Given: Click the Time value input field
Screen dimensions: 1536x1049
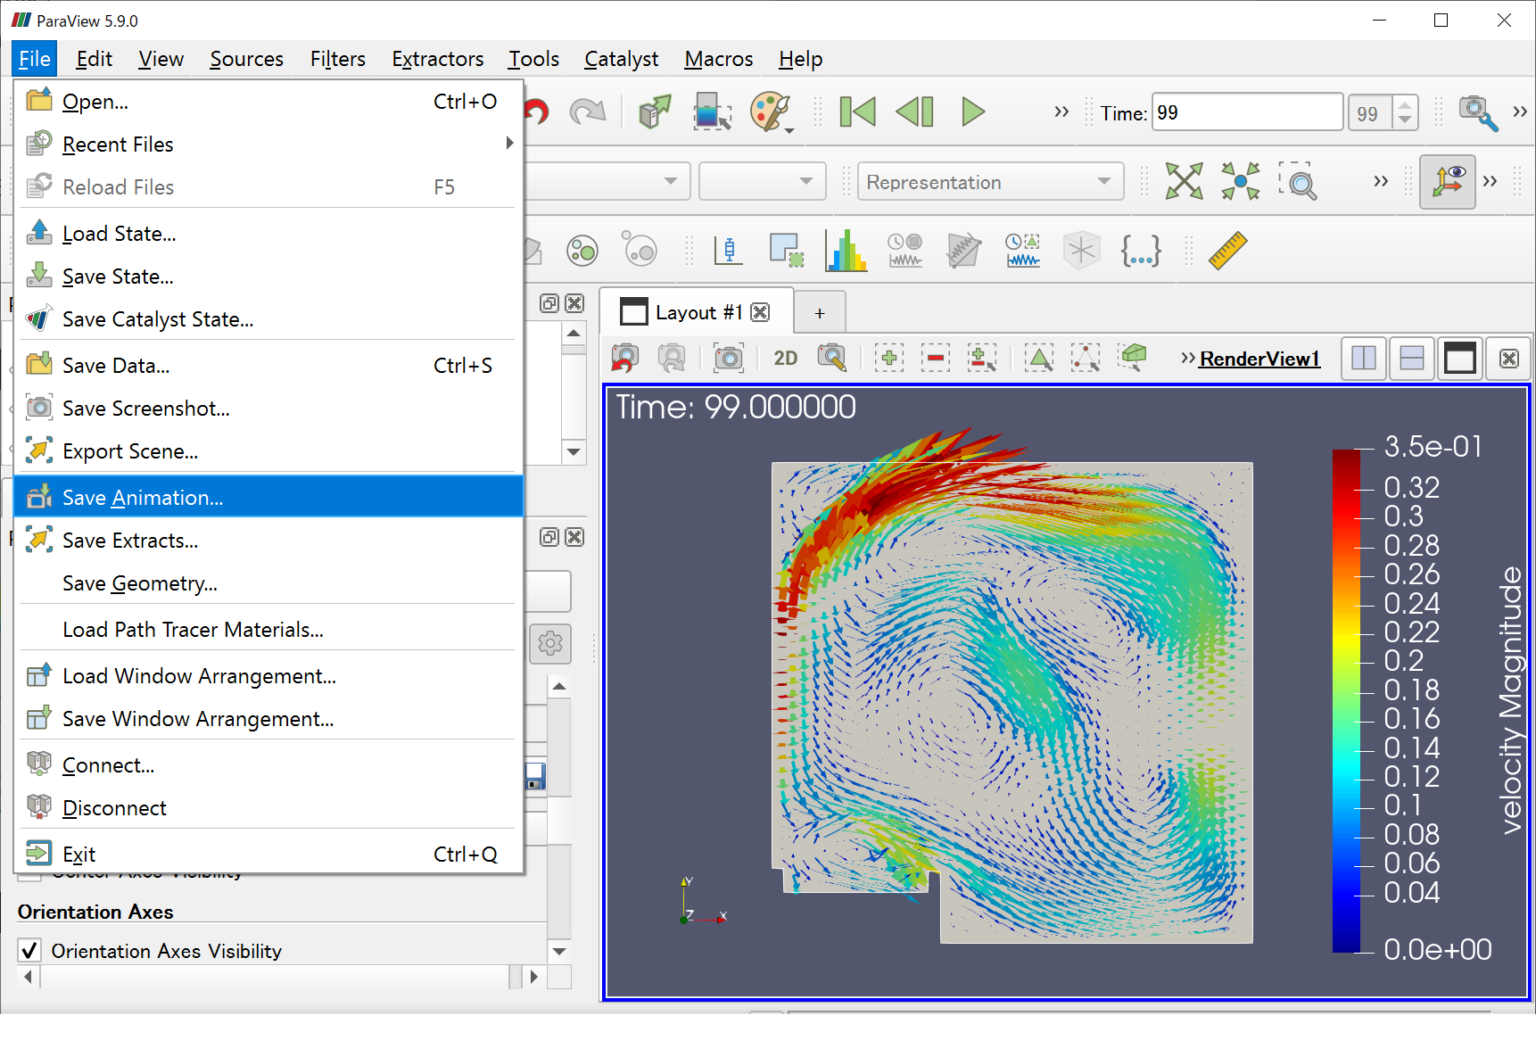Looking at the screenshot, I should [1246, 113].
